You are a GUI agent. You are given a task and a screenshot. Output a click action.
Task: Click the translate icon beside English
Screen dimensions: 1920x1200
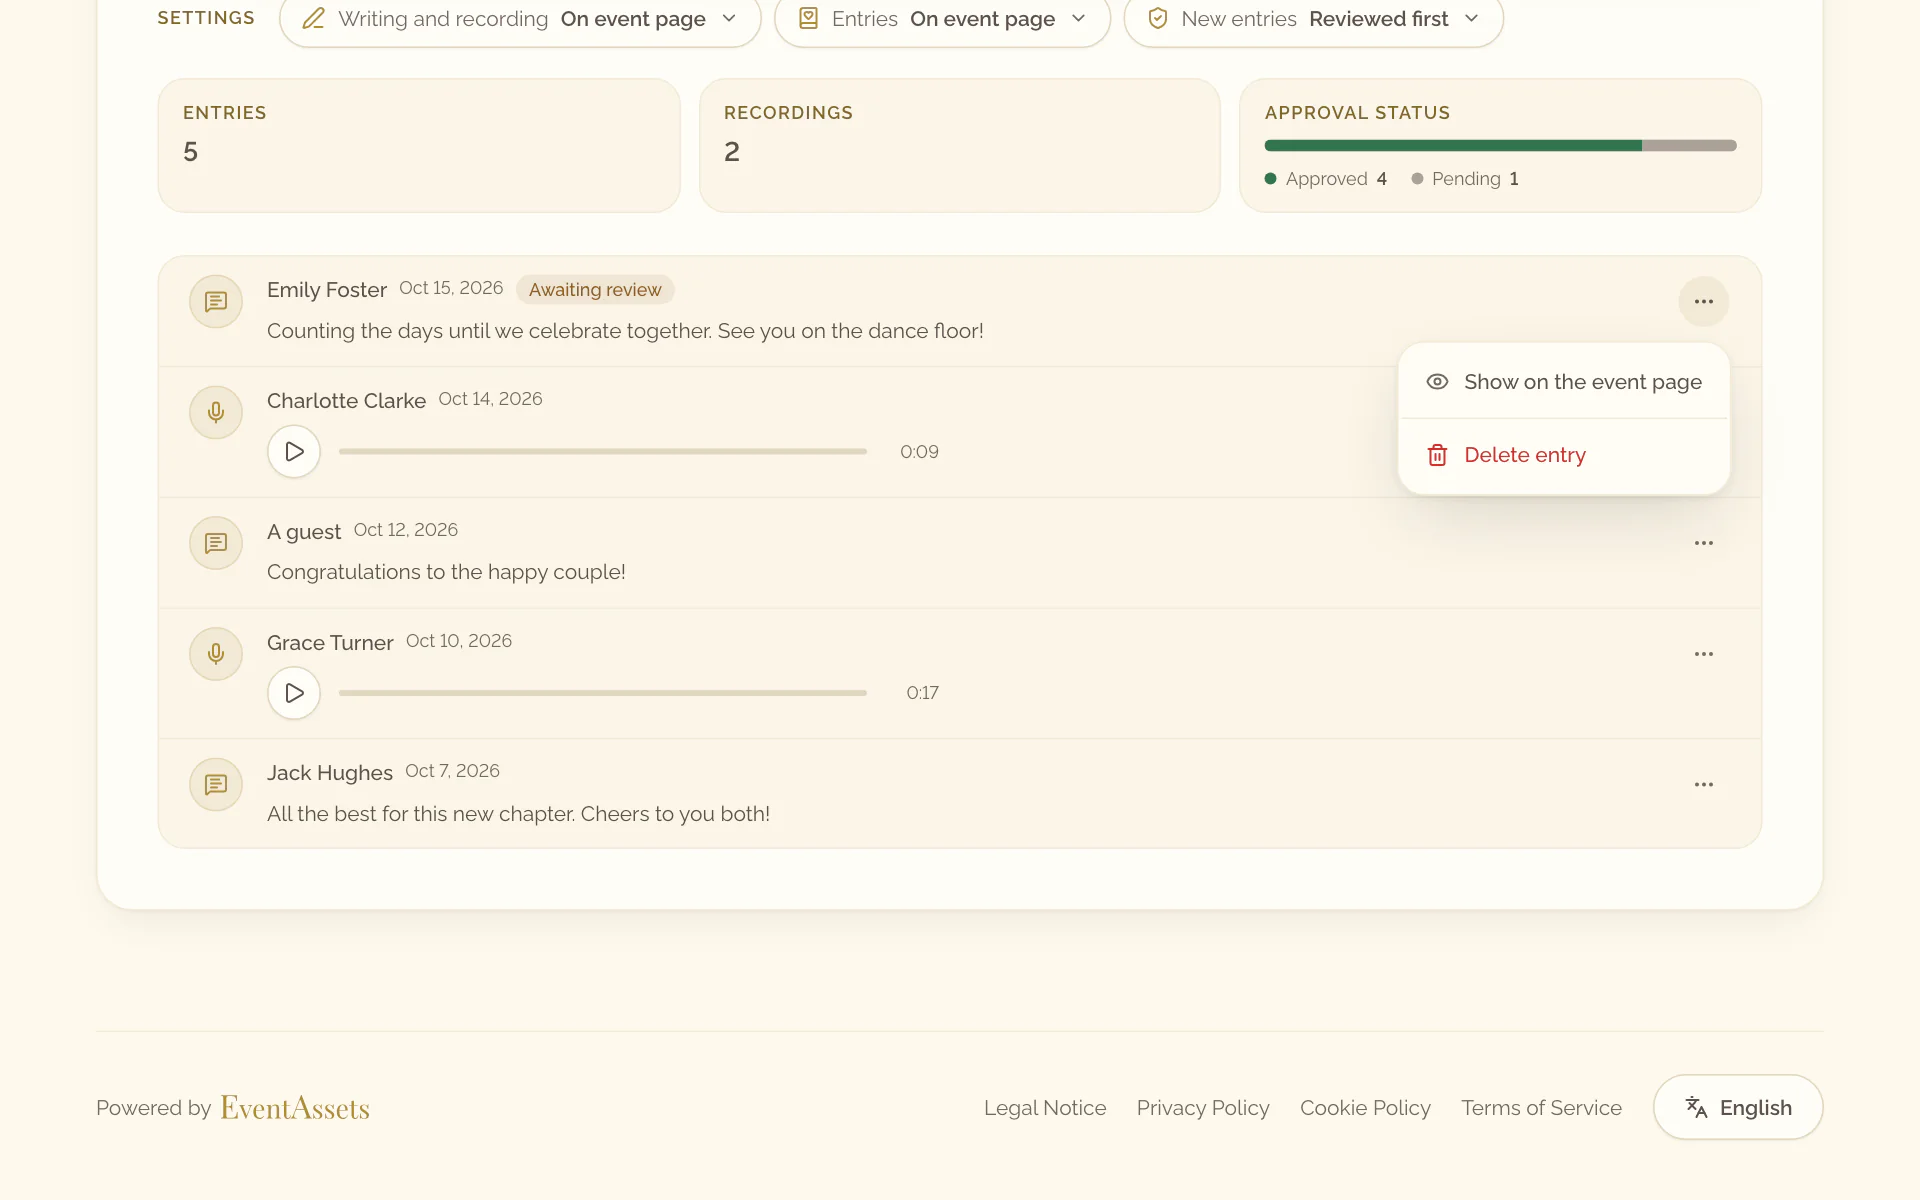(x=1696, y=1107)
